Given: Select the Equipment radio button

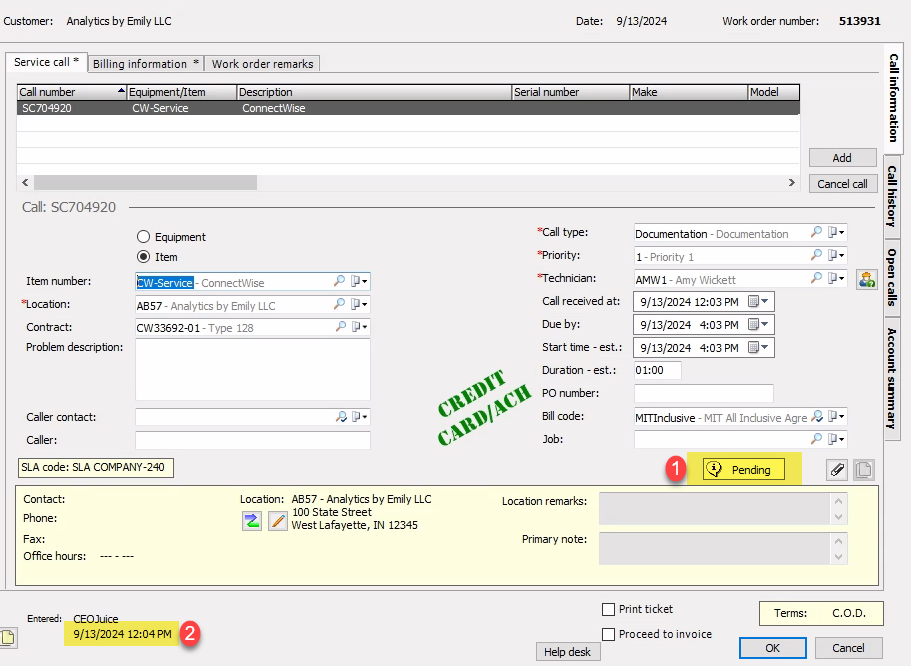Looking at the screenshot, I should (x=144, y=237).
